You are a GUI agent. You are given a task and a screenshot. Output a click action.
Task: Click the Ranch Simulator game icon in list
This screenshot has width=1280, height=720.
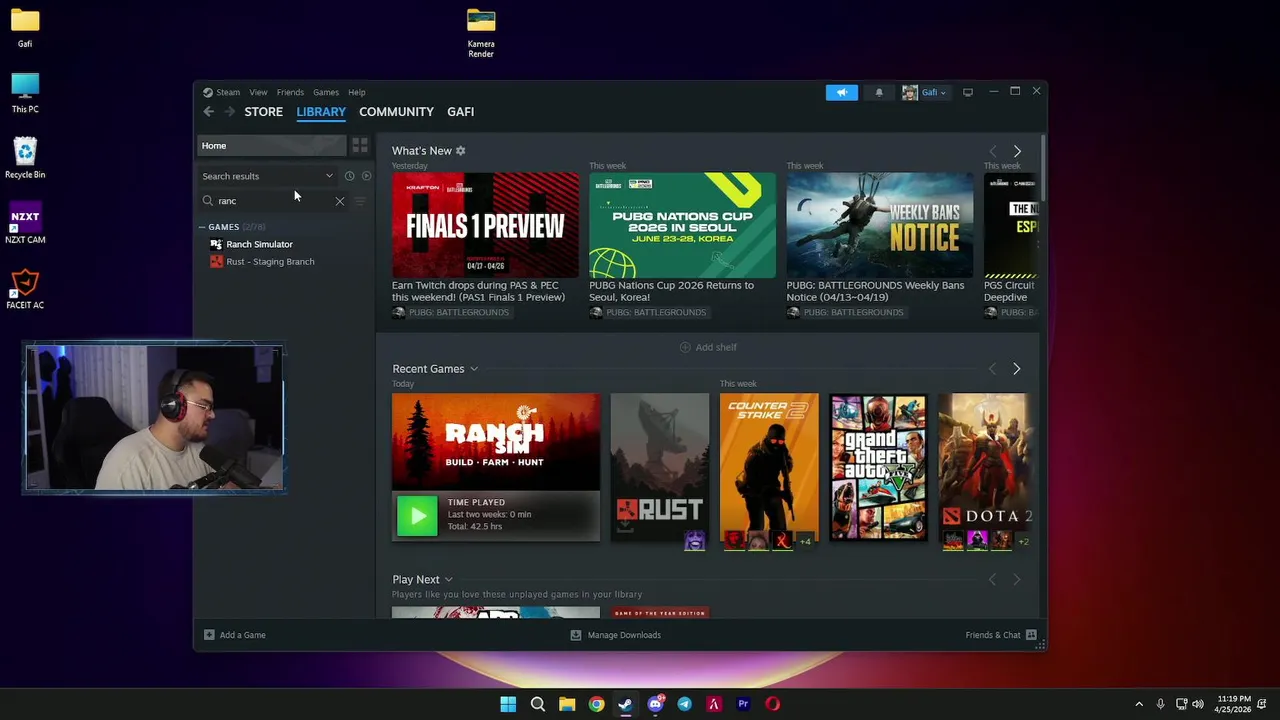coord(216,244)
